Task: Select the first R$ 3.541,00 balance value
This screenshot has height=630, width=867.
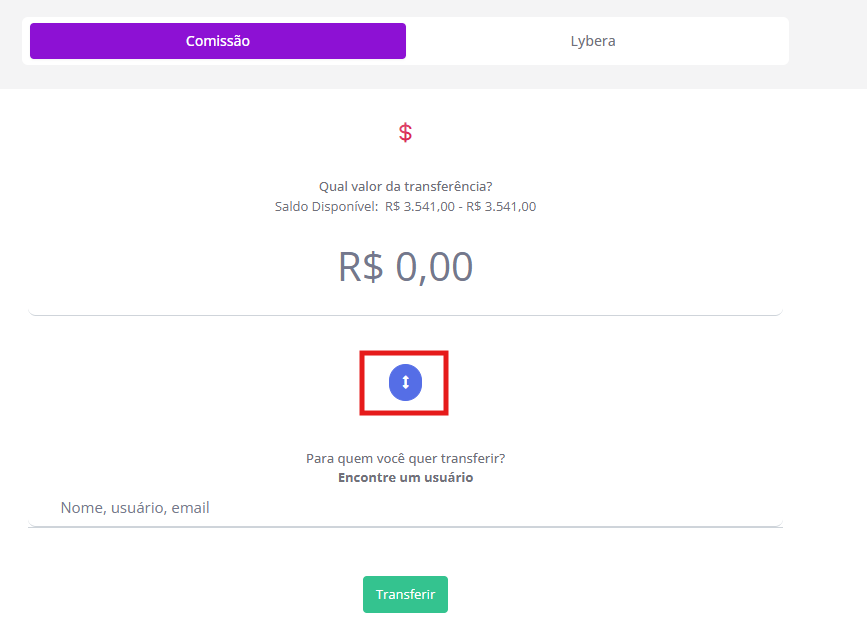Action: coord(419,207)
